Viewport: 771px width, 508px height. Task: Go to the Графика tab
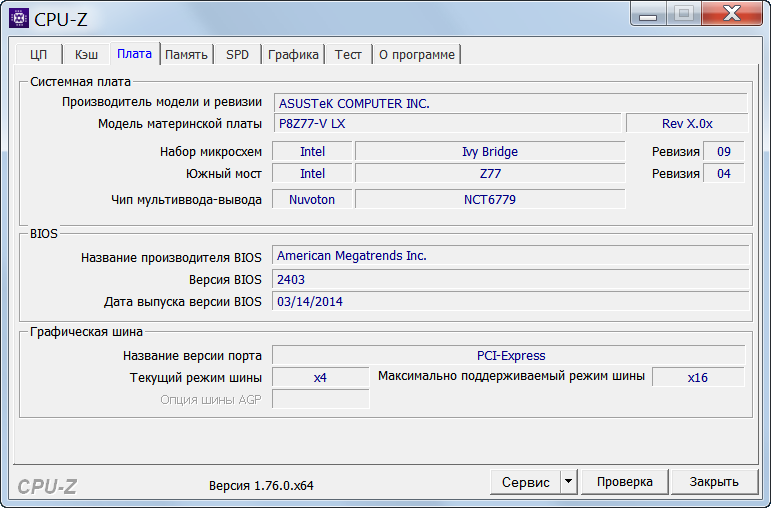pyautogui.click(x=294, y=55)
